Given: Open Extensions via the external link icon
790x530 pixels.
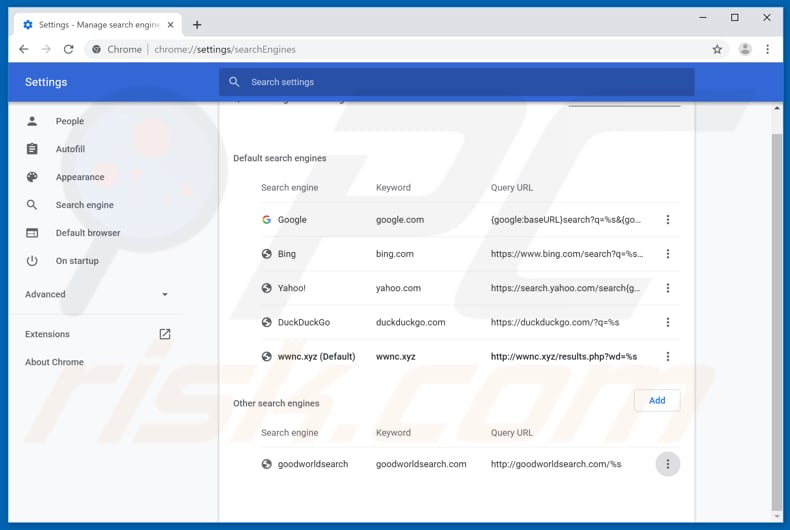Looking at the screenshot, I should coord(165,334).
